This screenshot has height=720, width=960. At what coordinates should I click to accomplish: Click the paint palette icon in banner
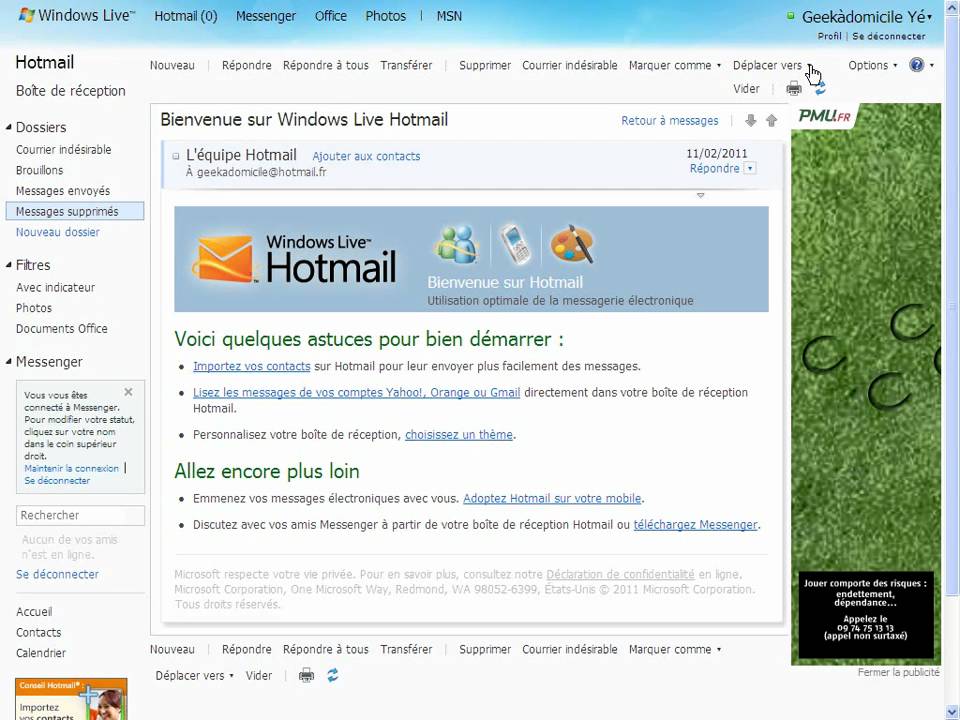(572, 244)
